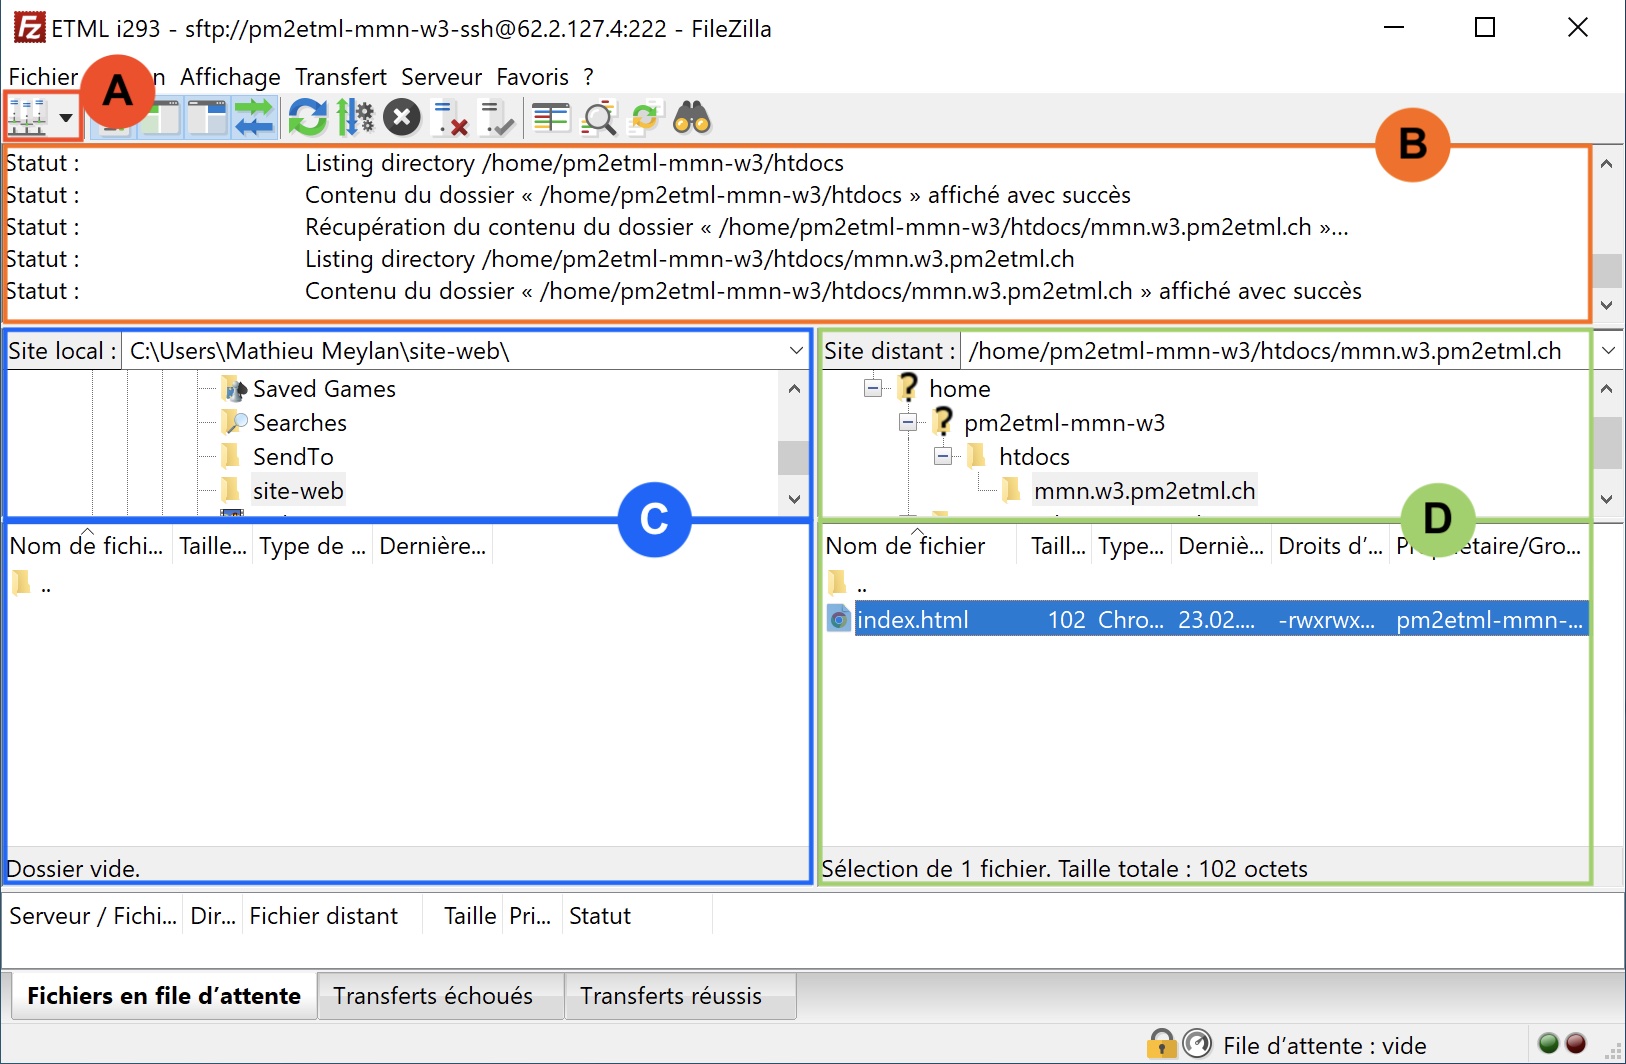Open the Site Manager dropdown arrow
The height and width of the screenshot is (1064, 1626).
point(66,118)
